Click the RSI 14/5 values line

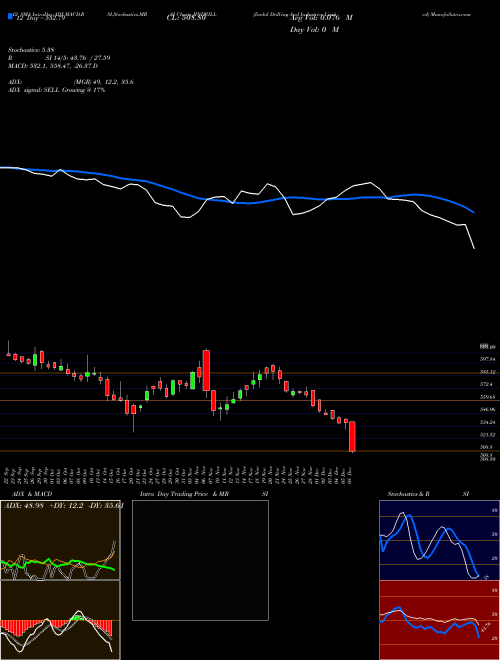click(59, 58)
